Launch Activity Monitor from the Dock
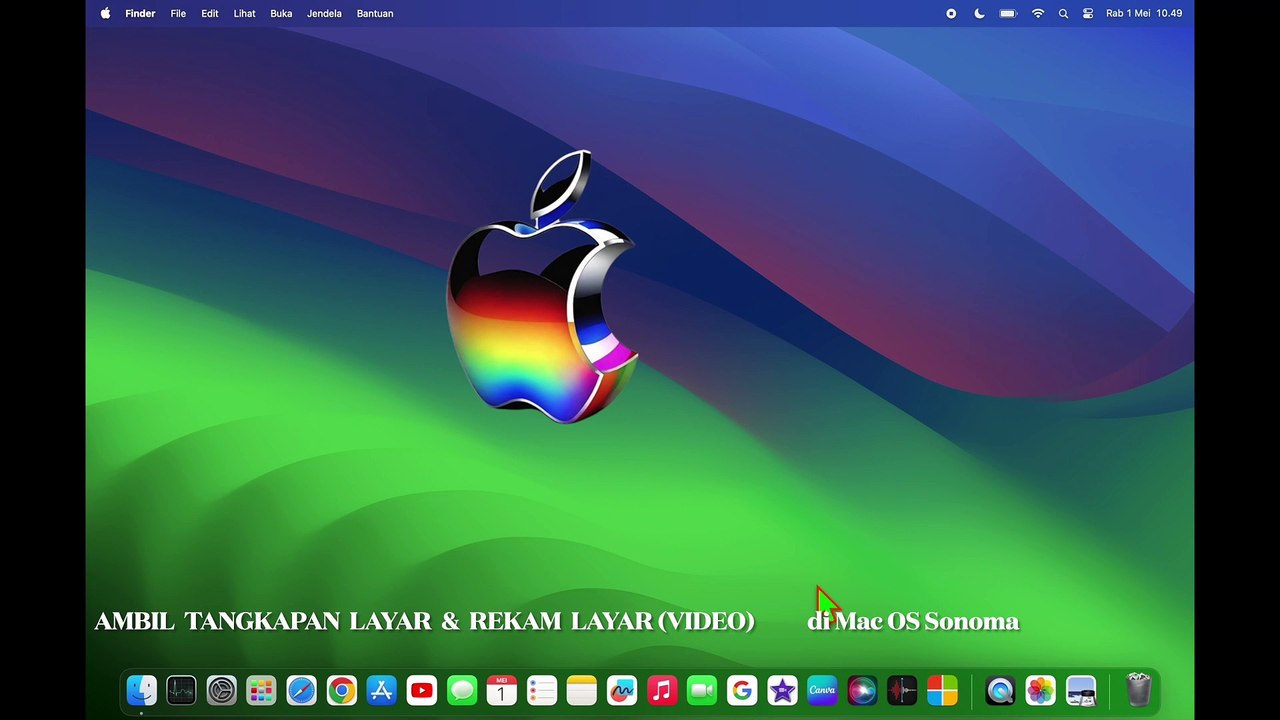 (x=181, y=690)
